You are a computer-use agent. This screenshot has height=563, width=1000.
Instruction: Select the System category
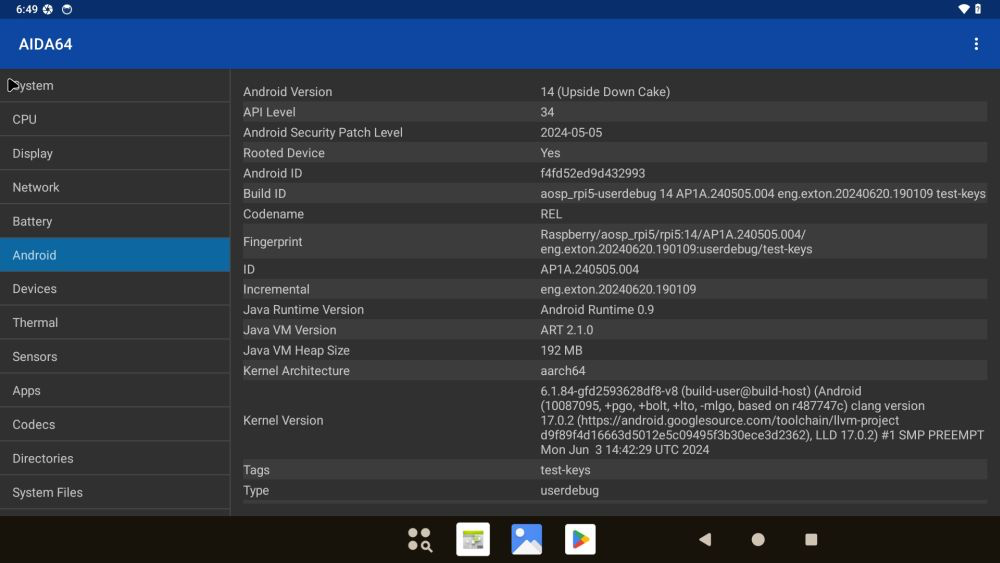[x=115, y=85]
